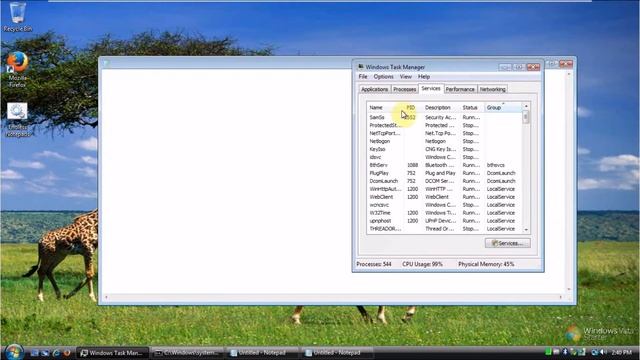Select the NetTcpPort... service row

(444, 133)
